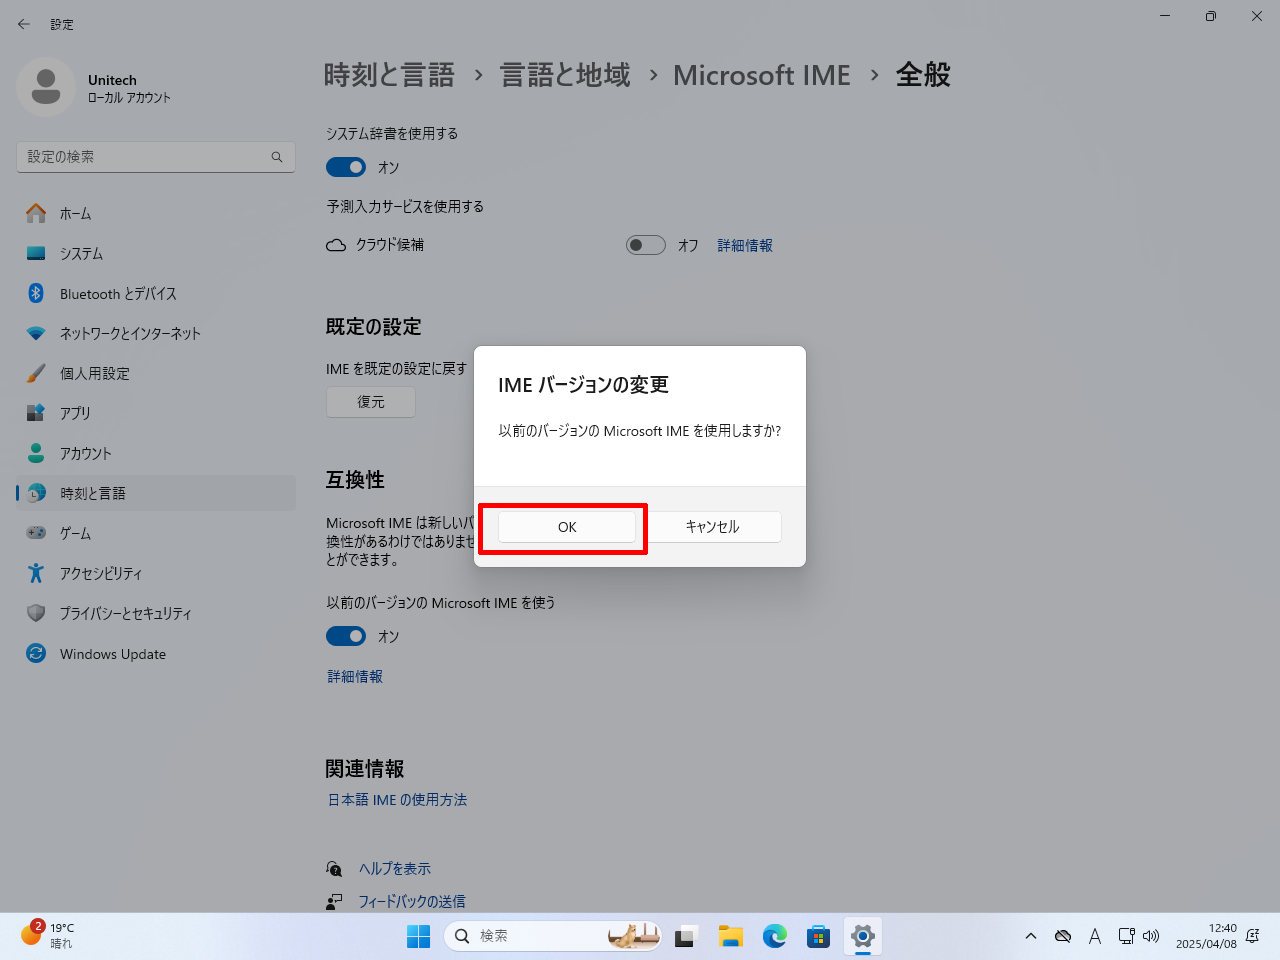Expand the hidden tray icons chevron

point(1031,936)
